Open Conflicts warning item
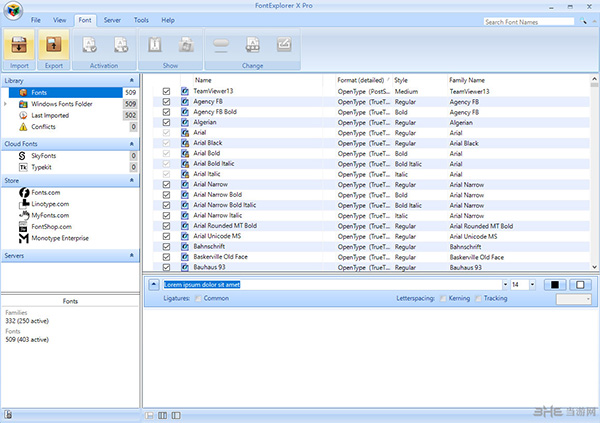The image size is (600, 423). tap(43, 127)
